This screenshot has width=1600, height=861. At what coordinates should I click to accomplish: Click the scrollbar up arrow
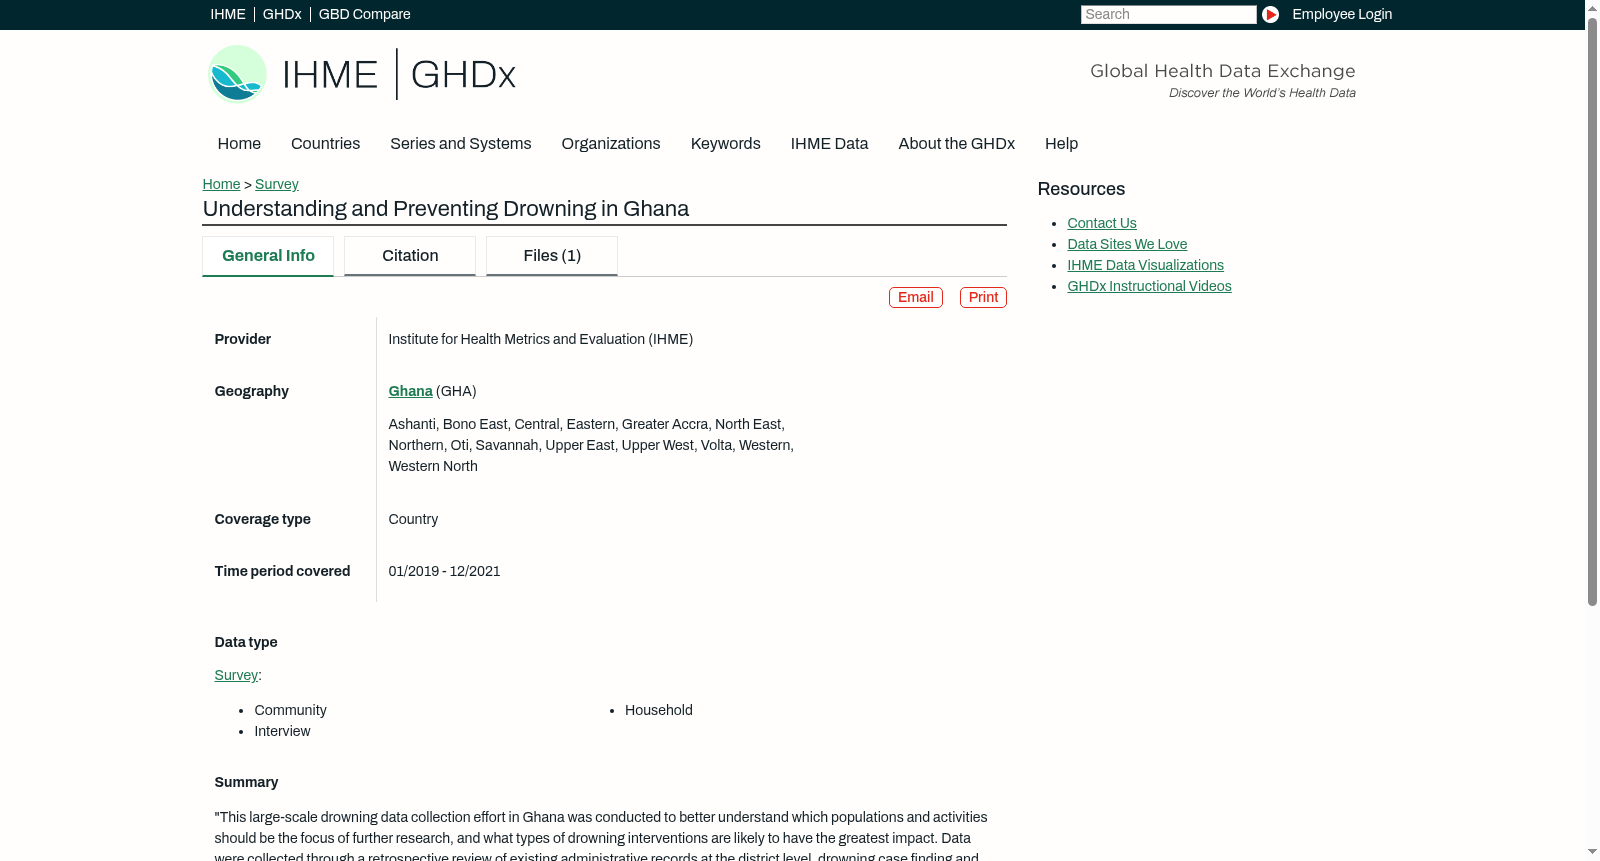pyautogui.click(x=1592, y=7)
